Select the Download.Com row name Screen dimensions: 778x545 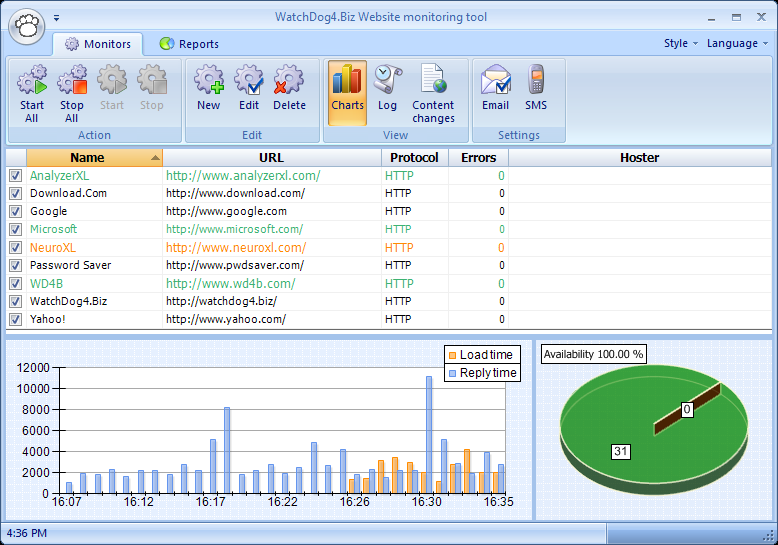(x=68, y=193)
